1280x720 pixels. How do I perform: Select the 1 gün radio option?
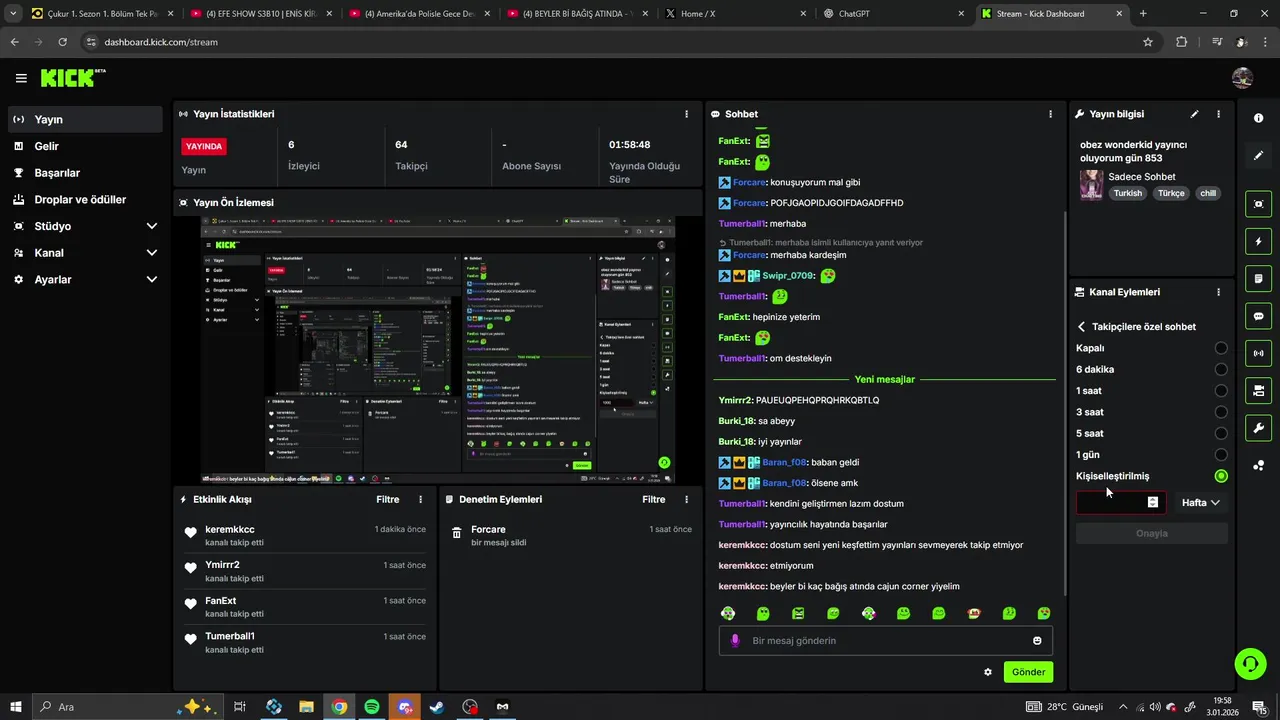(x=1221, y=455)
